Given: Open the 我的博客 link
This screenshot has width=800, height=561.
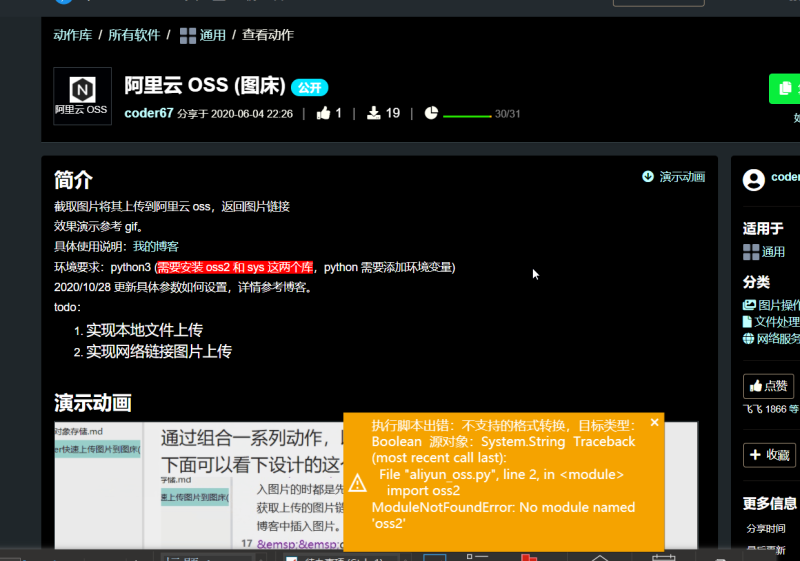Looking at the screenshot, I should (x=156, y=247).
